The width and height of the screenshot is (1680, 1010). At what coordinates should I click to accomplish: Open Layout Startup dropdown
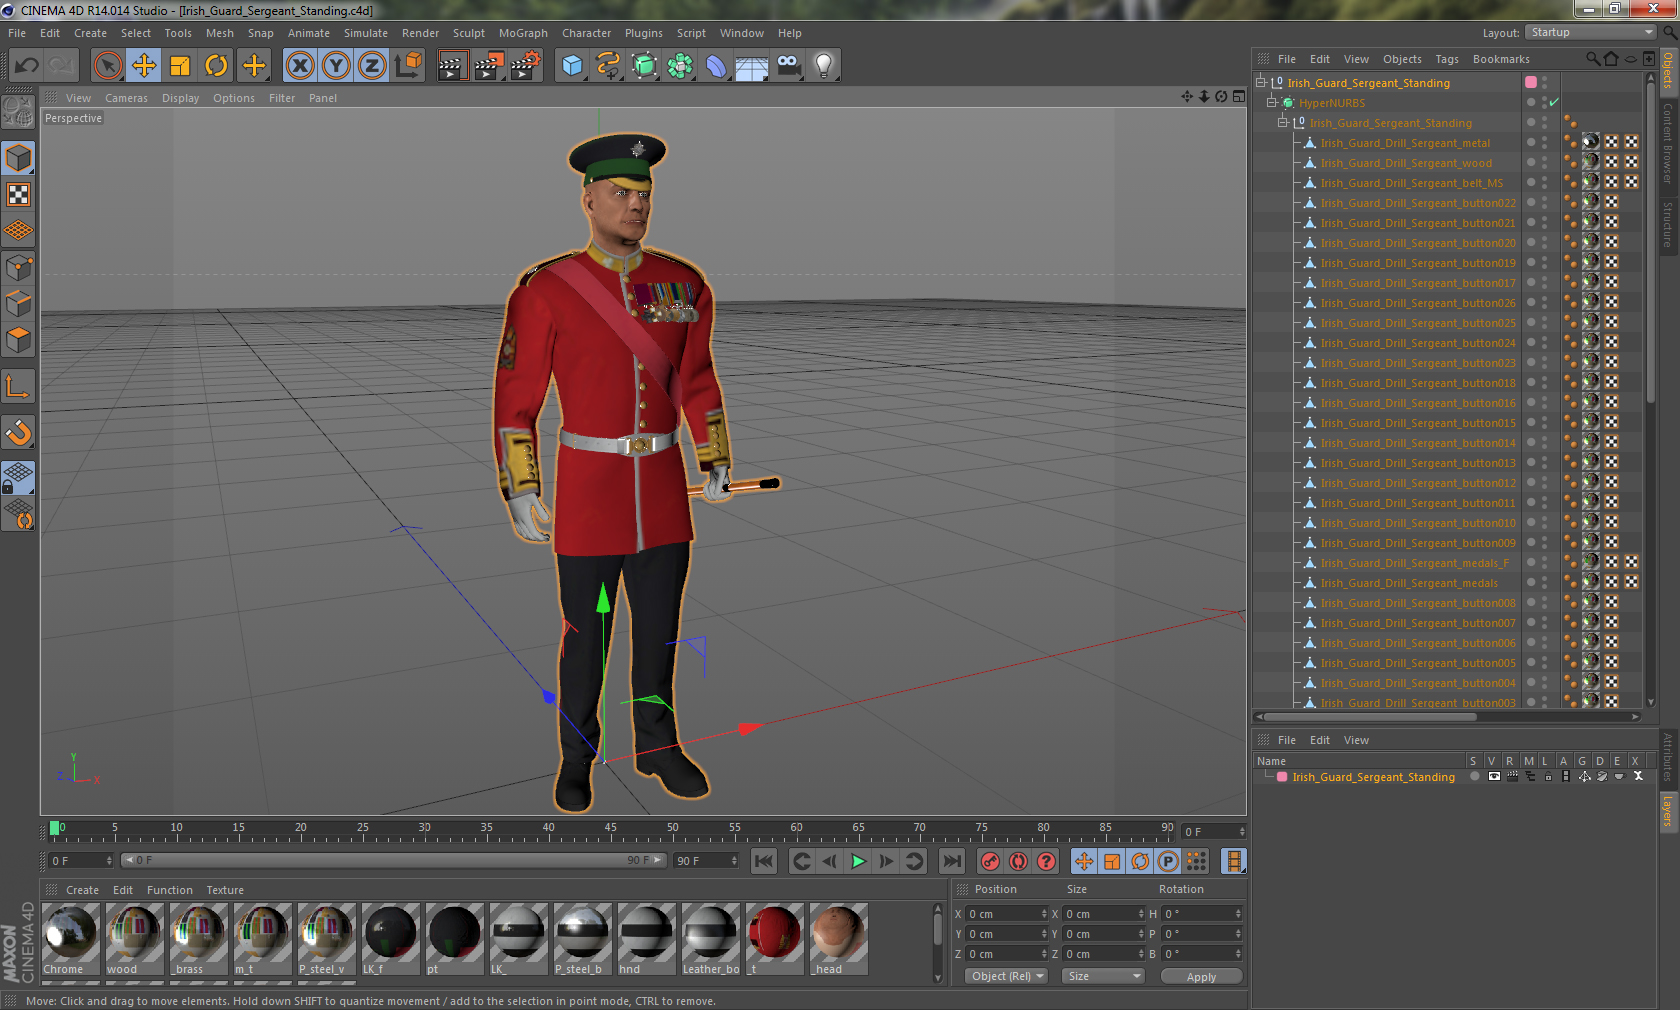click(x=1591, y=33)
